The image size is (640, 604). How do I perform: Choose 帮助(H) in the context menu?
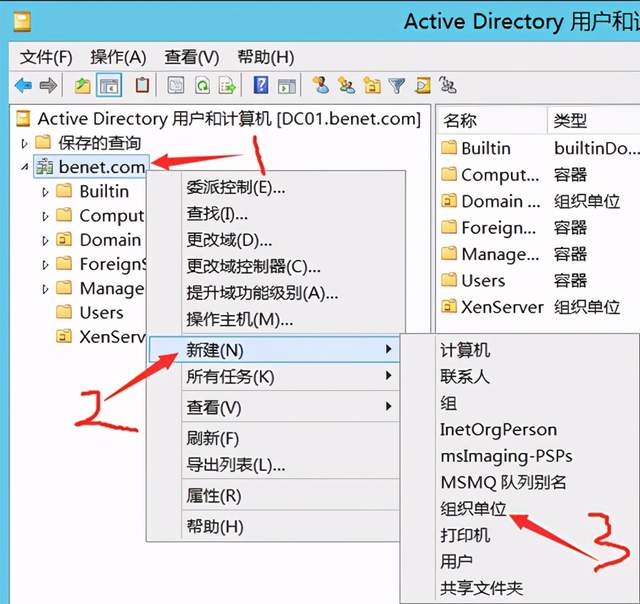tap(215, 526)
